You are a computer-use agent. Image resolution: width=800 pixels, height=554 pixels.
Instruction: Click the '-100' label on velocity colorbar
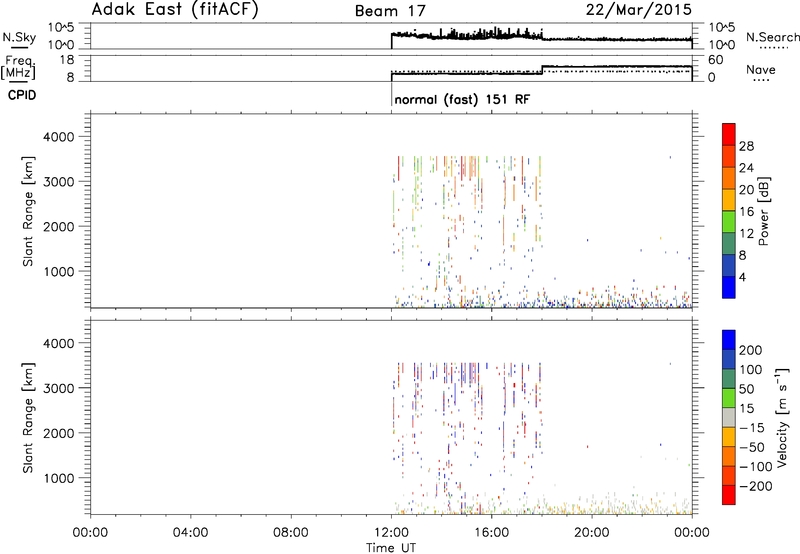[756, 467]
